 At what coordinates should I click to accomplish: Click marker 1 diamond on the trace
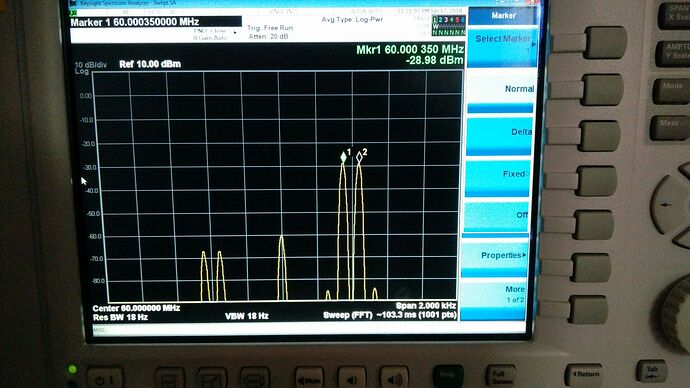tap(343, 157)
